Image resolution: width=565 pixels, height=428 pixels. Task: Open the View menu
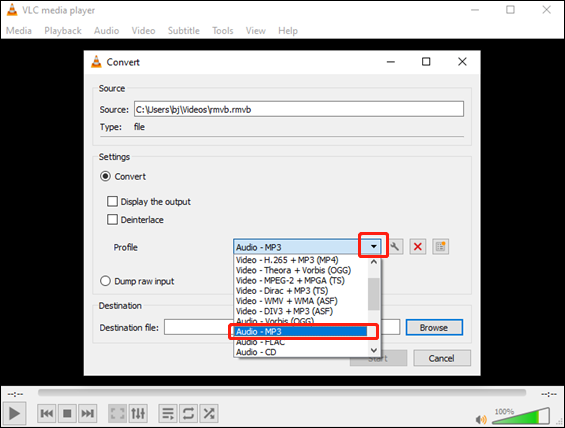pos(255,31)
